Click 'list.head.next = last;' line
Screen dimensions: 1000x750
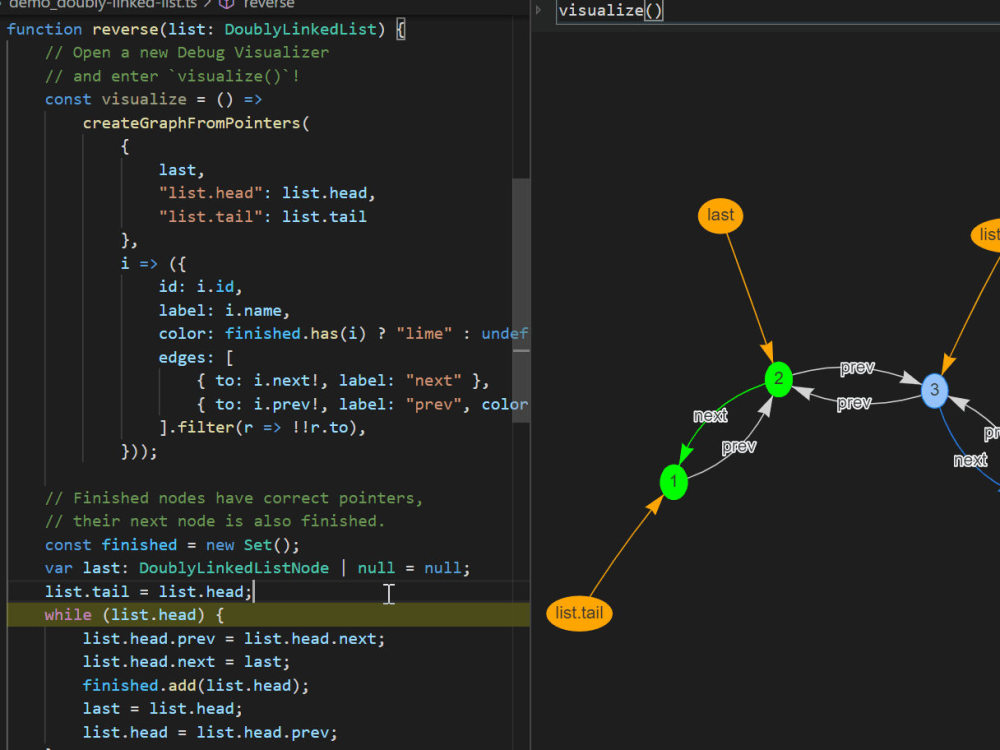186,662
